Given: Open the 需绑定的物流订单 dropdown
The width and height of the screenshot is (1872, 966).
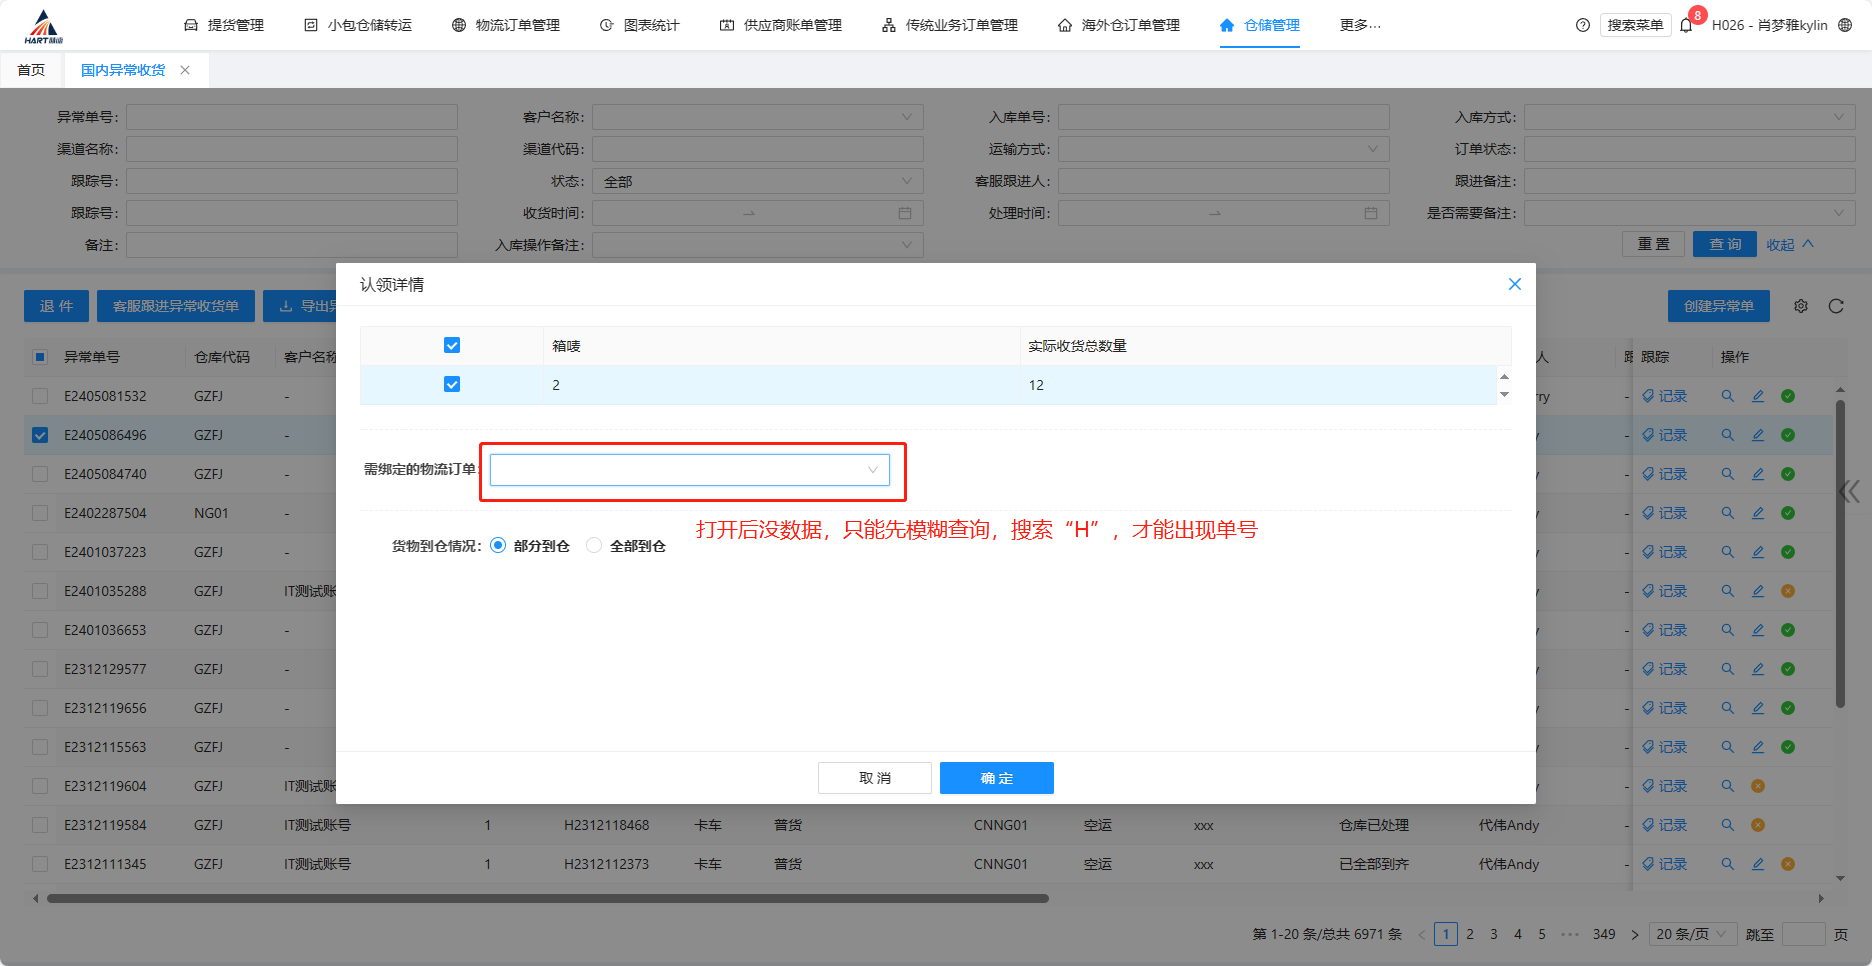Looking at the screenshot, I should coord(689,470).
